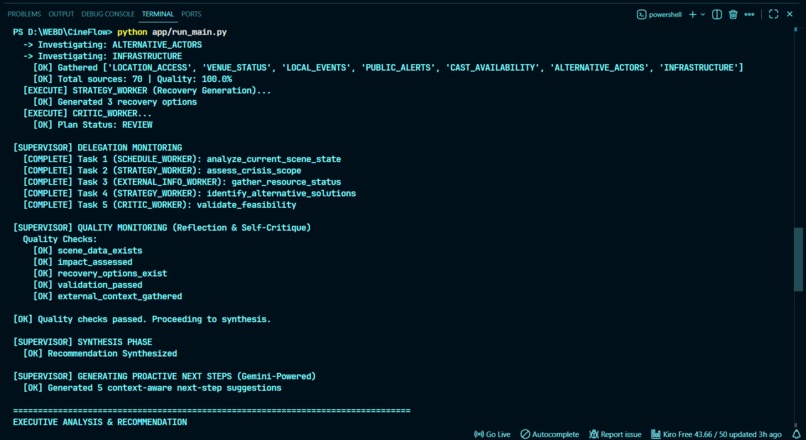Click 'external_context_gathered' check line
806x440 pixels.
[107, 296]
